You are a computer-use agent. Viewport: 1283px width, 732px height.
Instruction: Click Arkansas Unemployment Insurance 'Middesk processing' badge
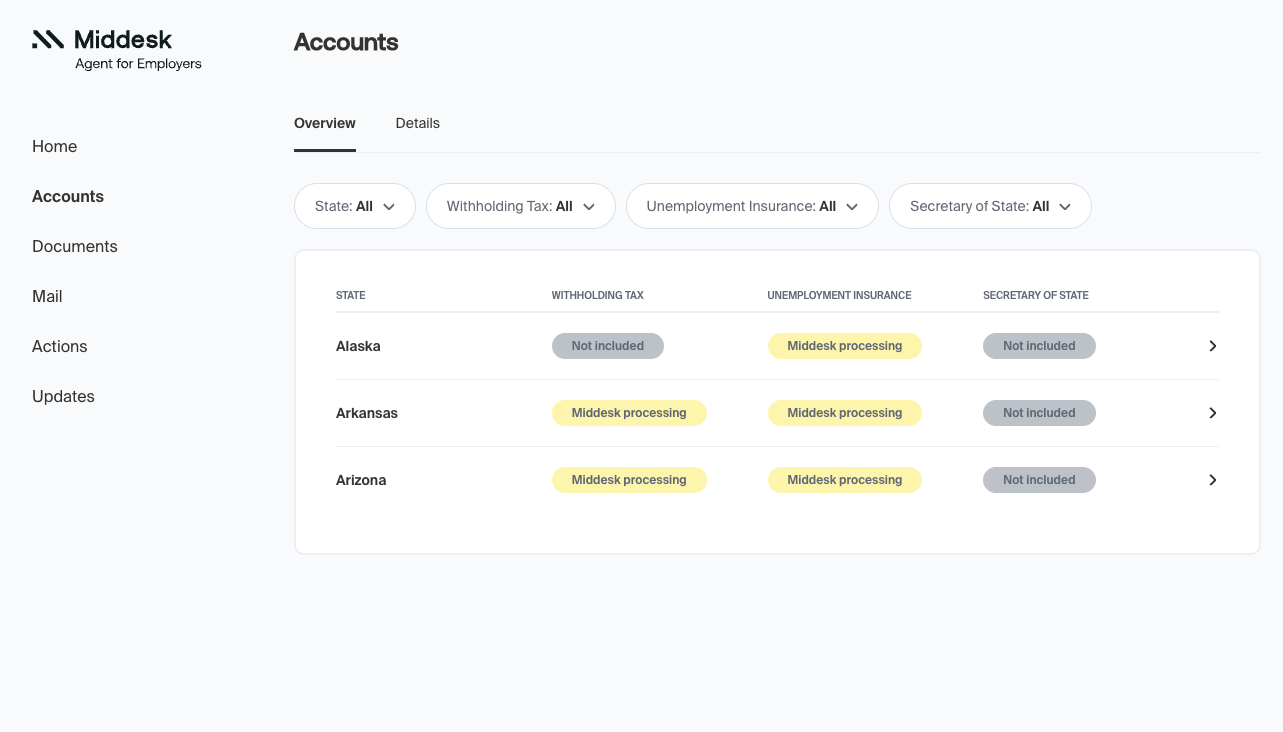coord(845,413)
